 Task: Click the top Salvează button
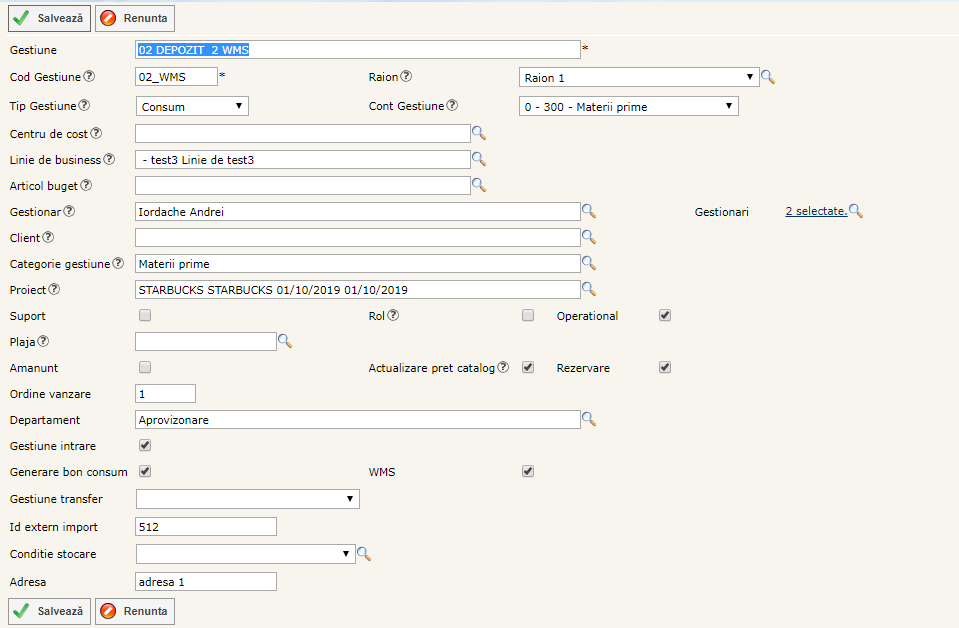[x=50, y=18]
